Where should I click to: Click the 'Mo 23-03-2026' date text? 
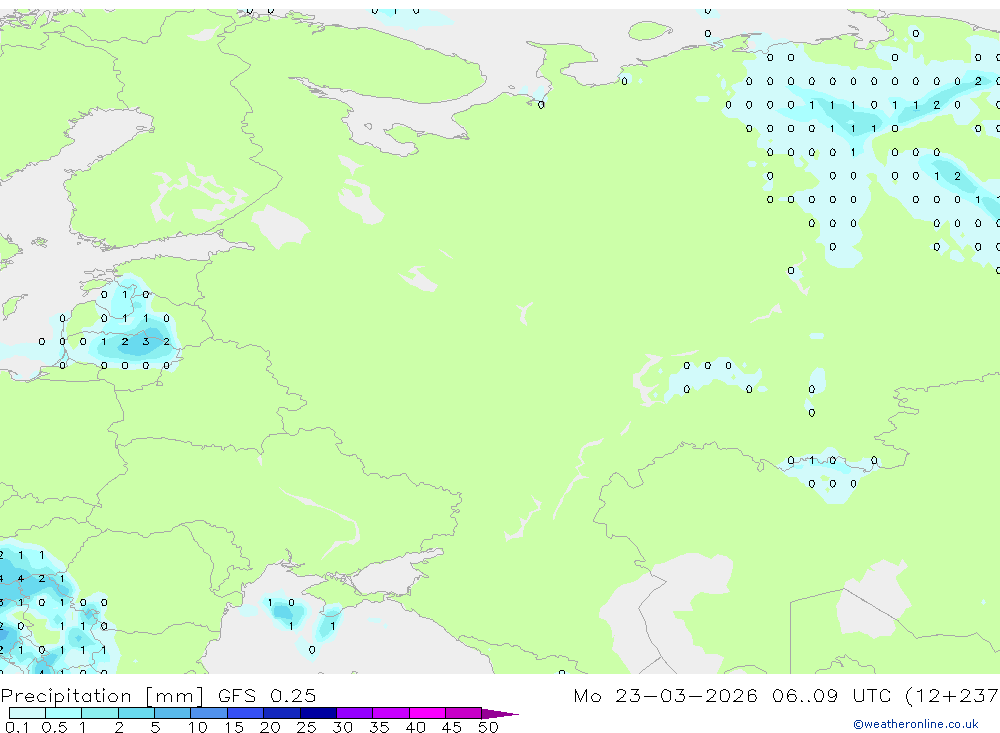tap(665, 695)
